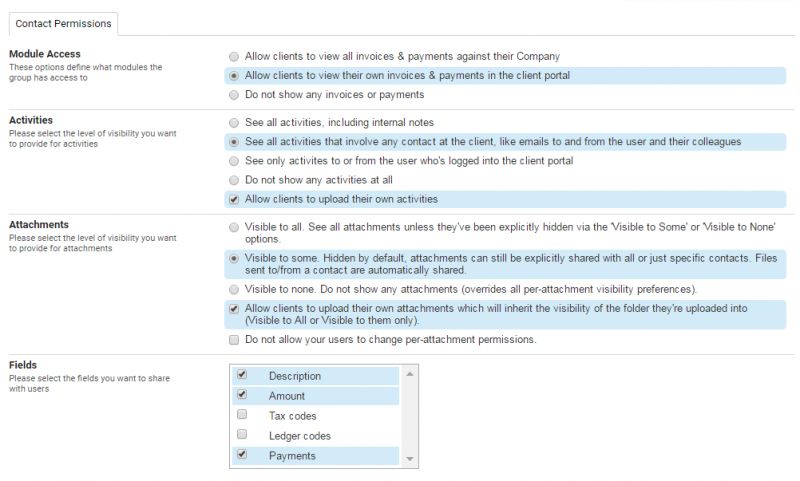
Task: Click the Fields list scroll down arrow
Action: [408, 458]
